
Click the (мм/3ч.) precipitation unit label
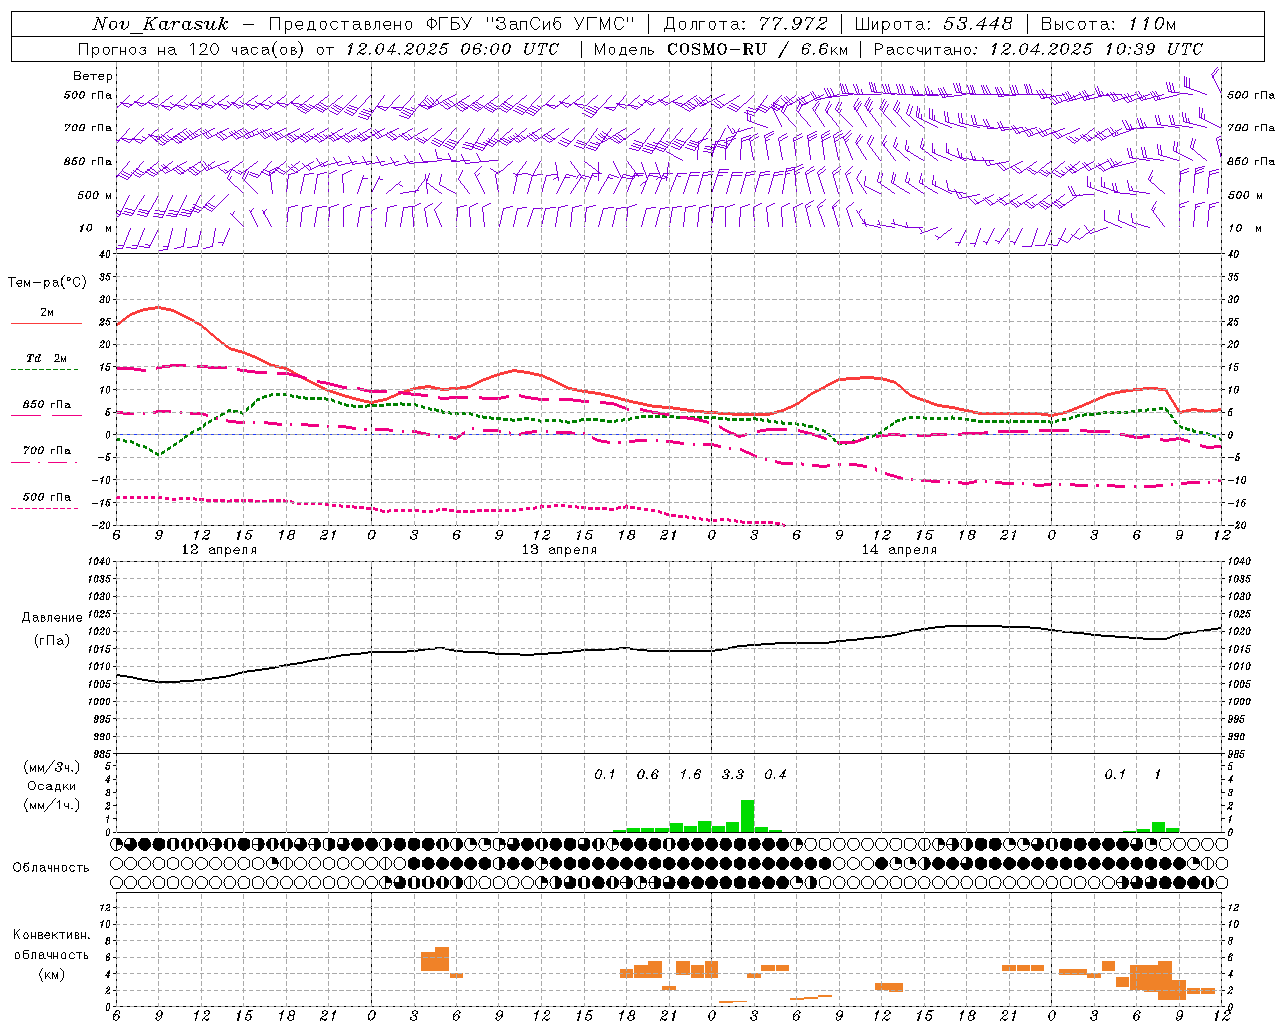click(x=52, y=767)
